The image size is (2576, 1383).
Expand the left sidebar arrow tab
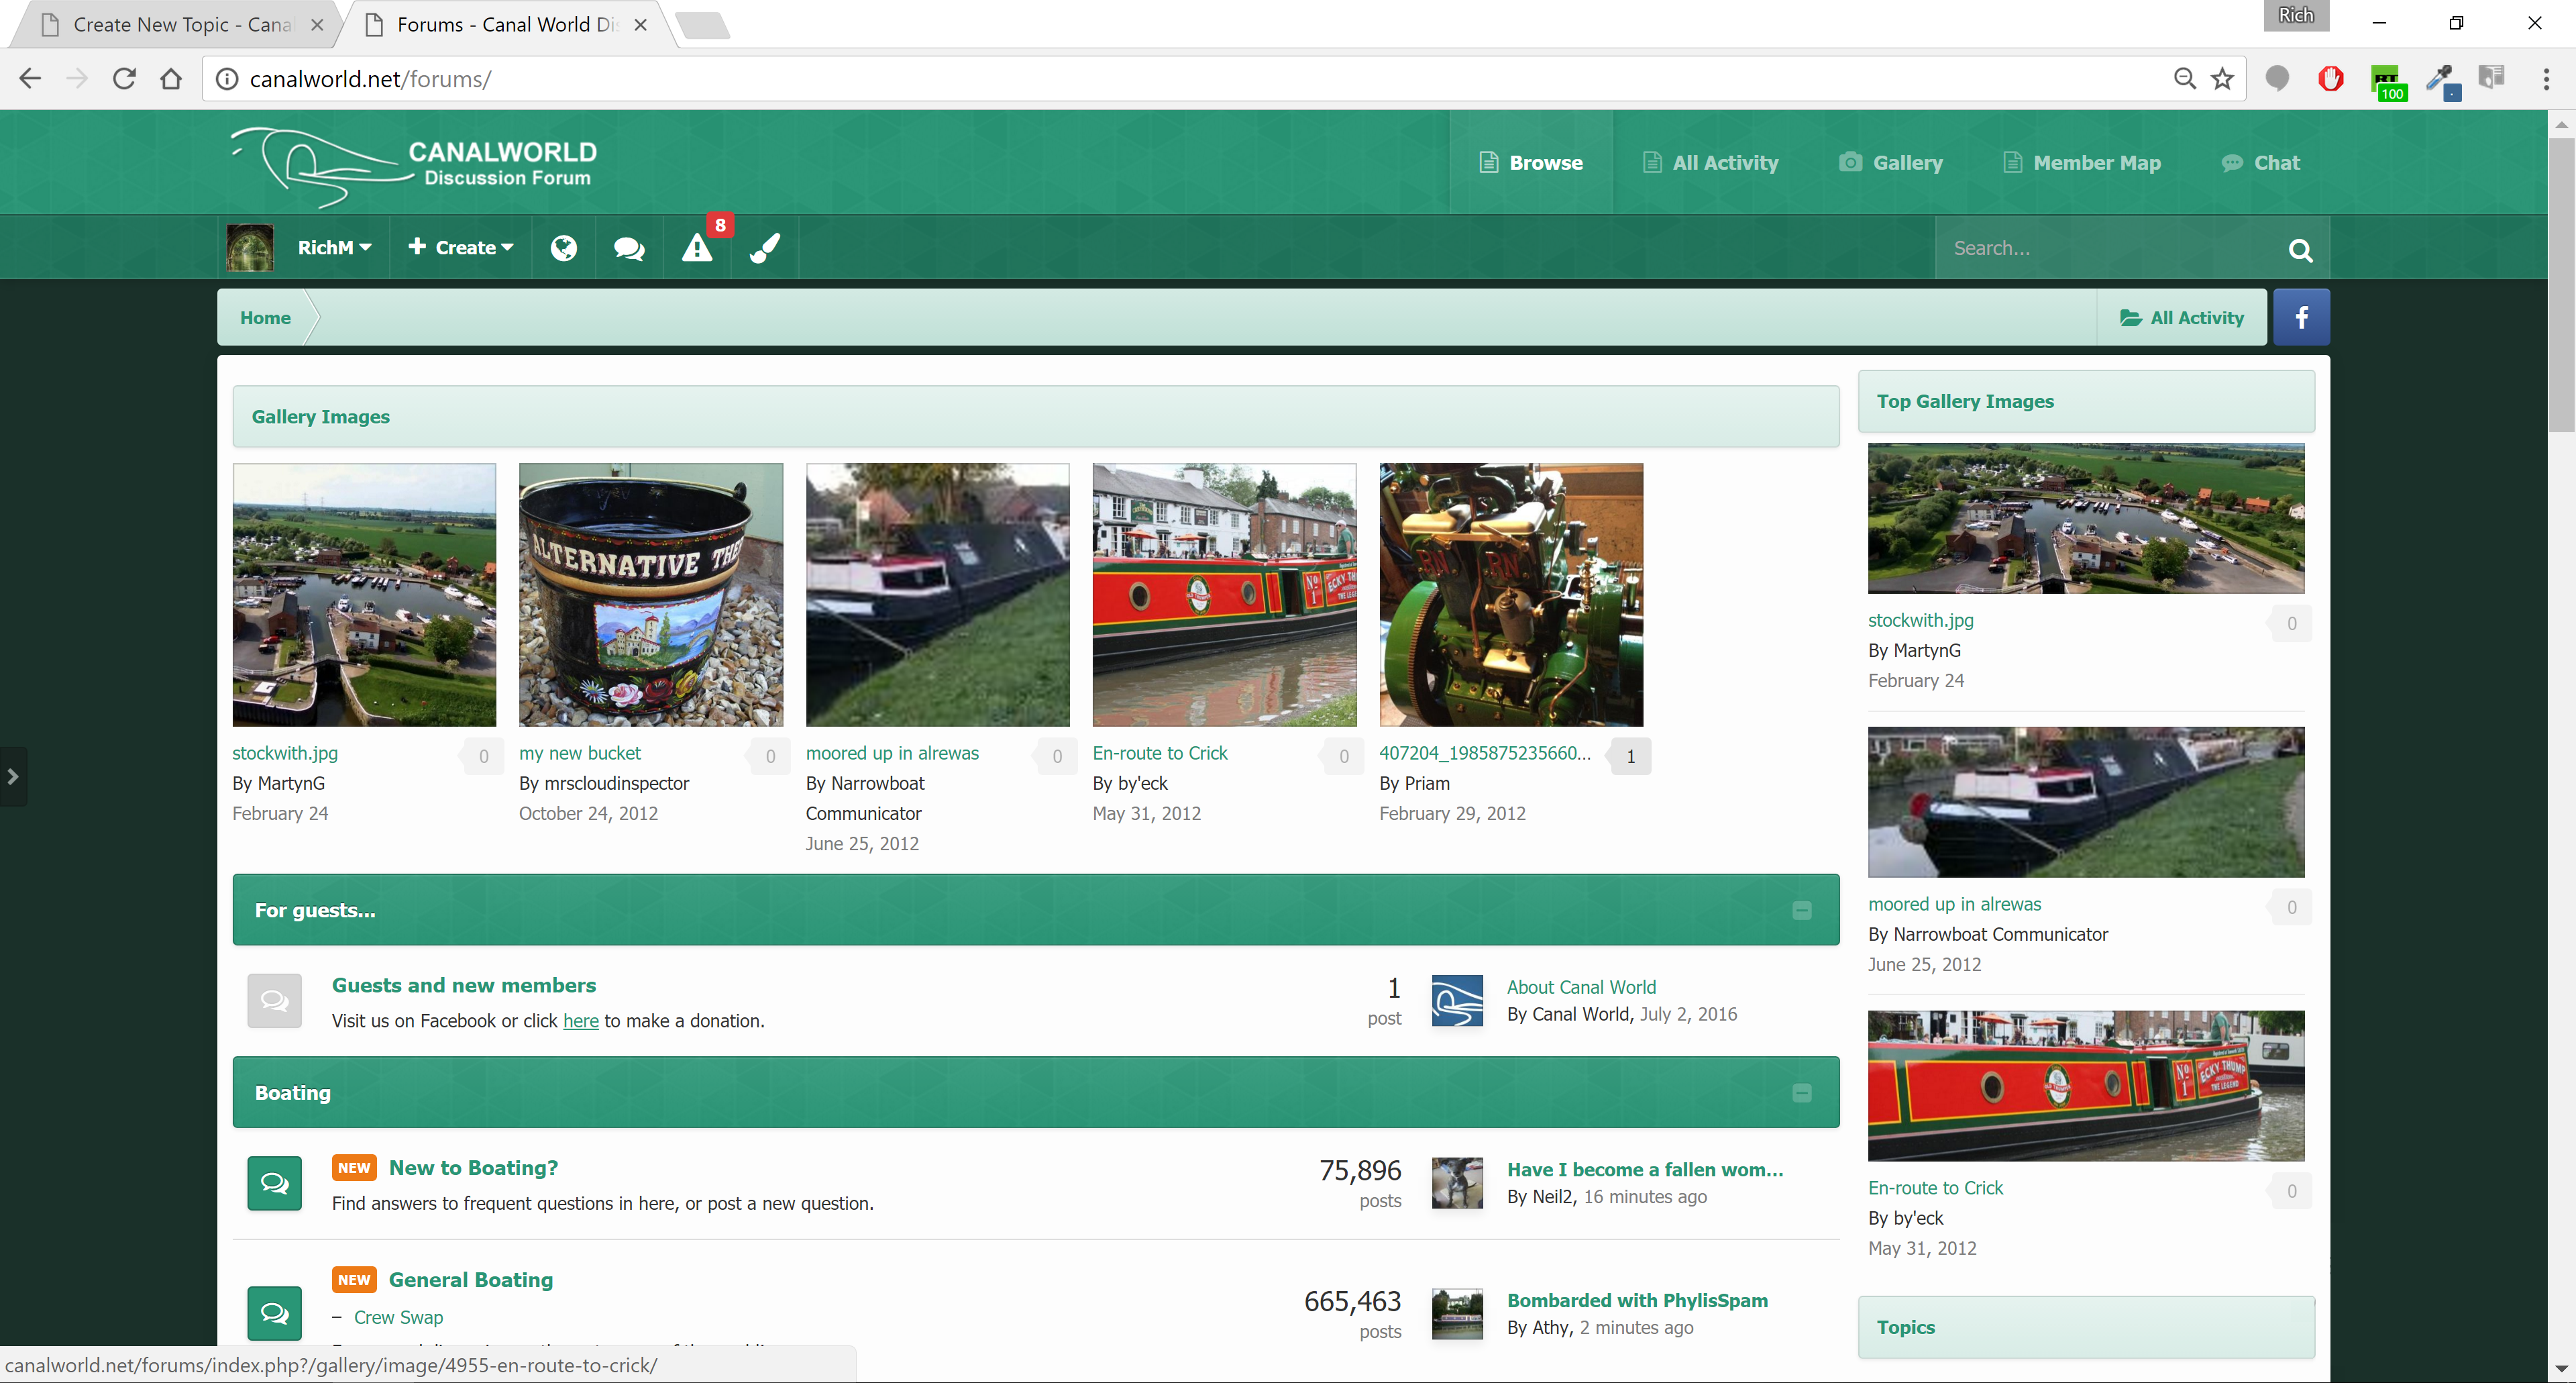(x=13, y=776)
